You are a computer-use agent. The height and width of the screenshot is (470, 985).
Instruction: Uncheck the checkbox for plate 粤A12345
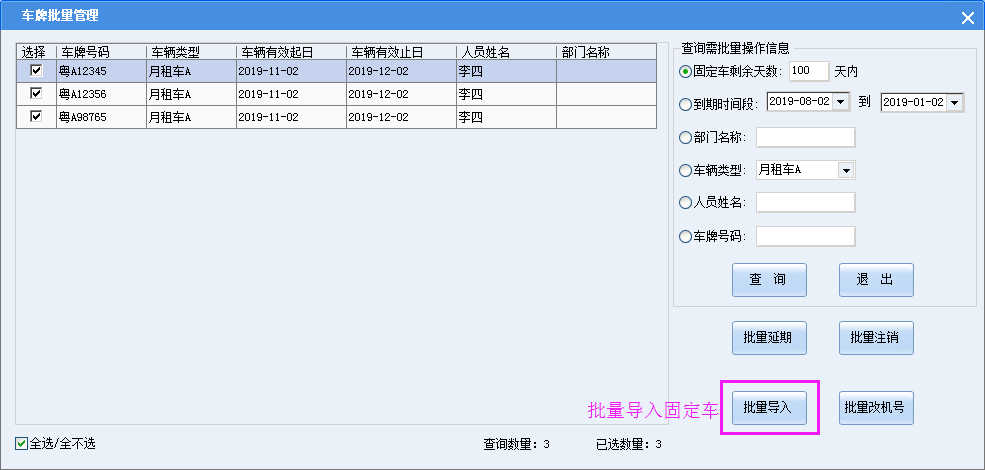(36, 70)
